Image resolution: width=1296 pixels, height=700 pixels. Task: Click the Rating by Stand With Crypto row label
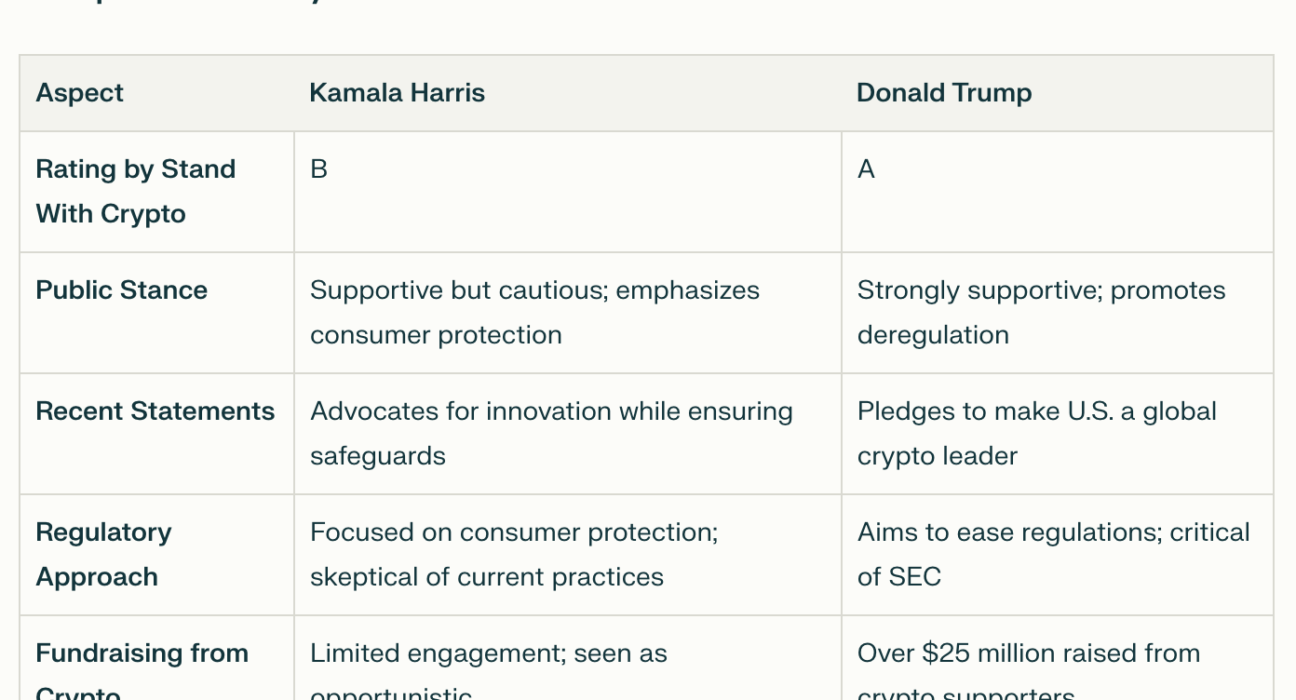135,191
